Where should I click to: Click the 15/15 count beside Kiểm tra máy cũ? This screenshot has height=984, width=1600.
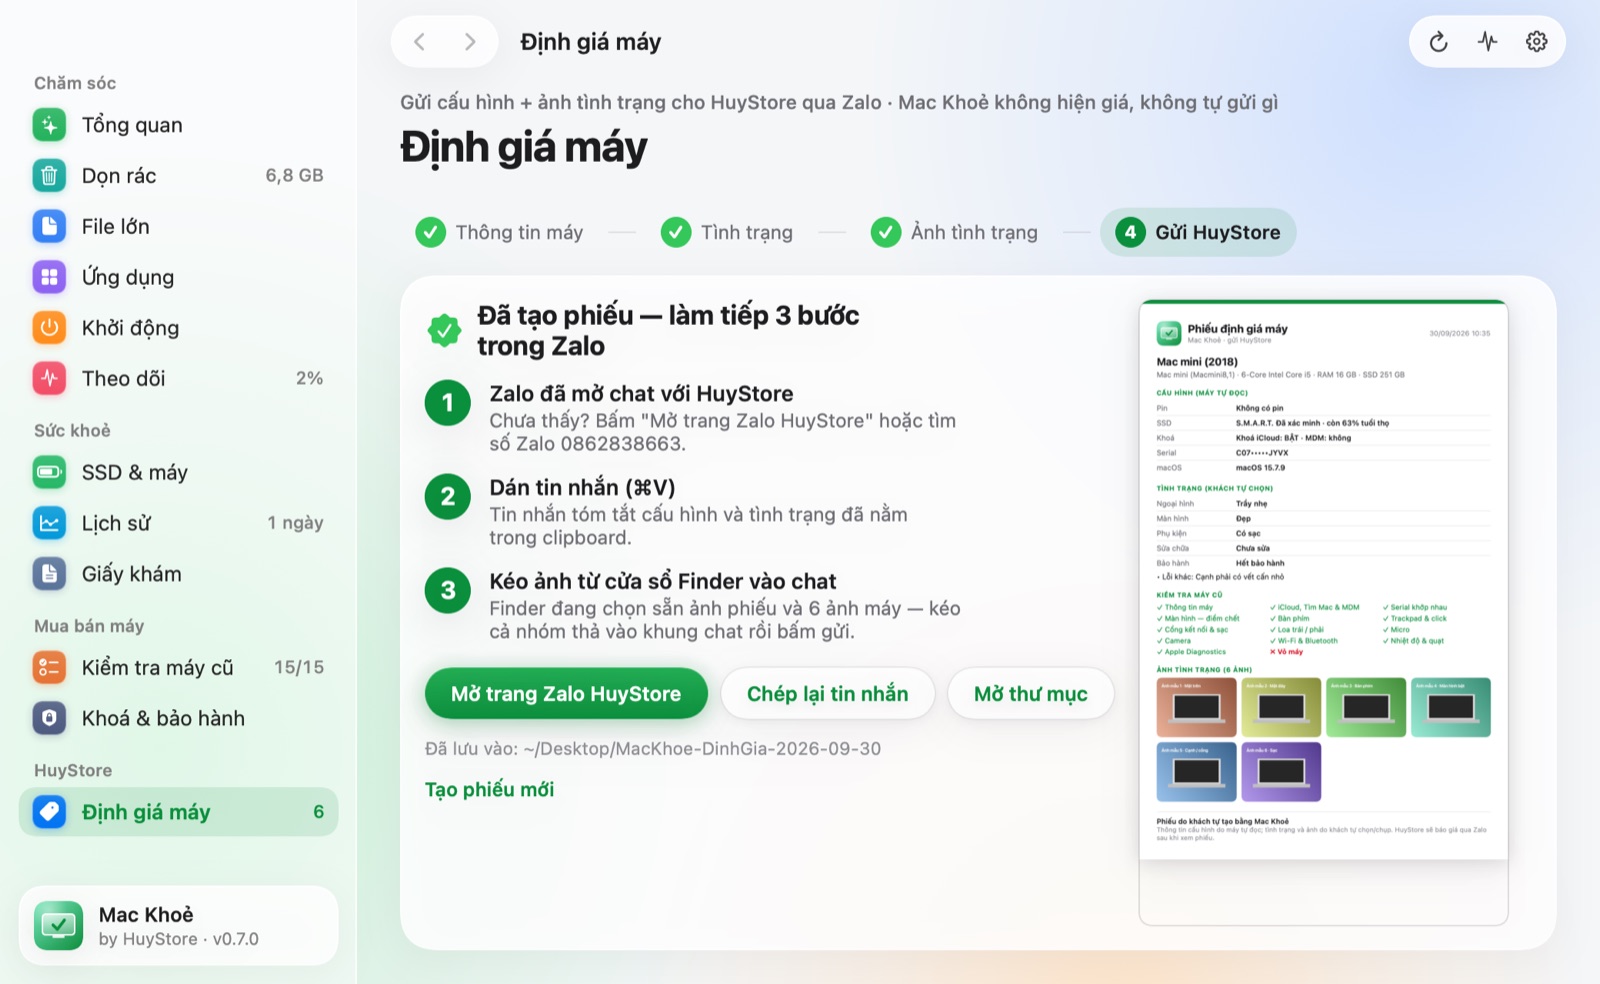click(299, 667)
